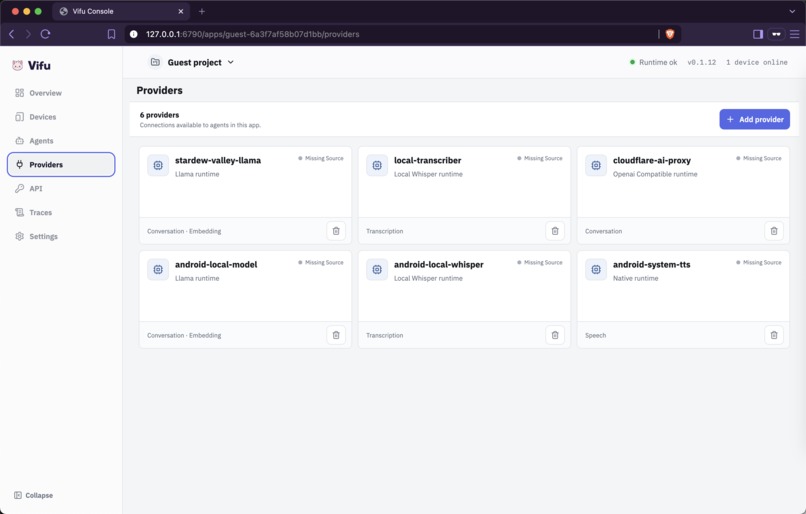Reload the current page
806x514 pixels.
45,34
